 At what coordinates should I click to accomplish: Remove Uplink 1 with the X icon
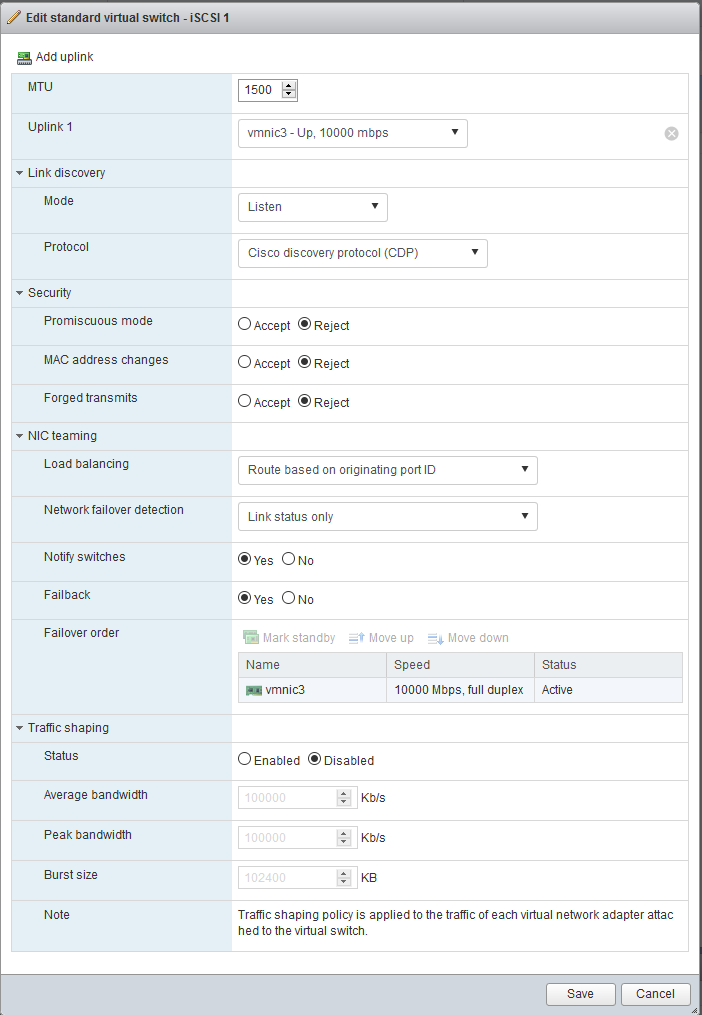click(x=672, y=133)
